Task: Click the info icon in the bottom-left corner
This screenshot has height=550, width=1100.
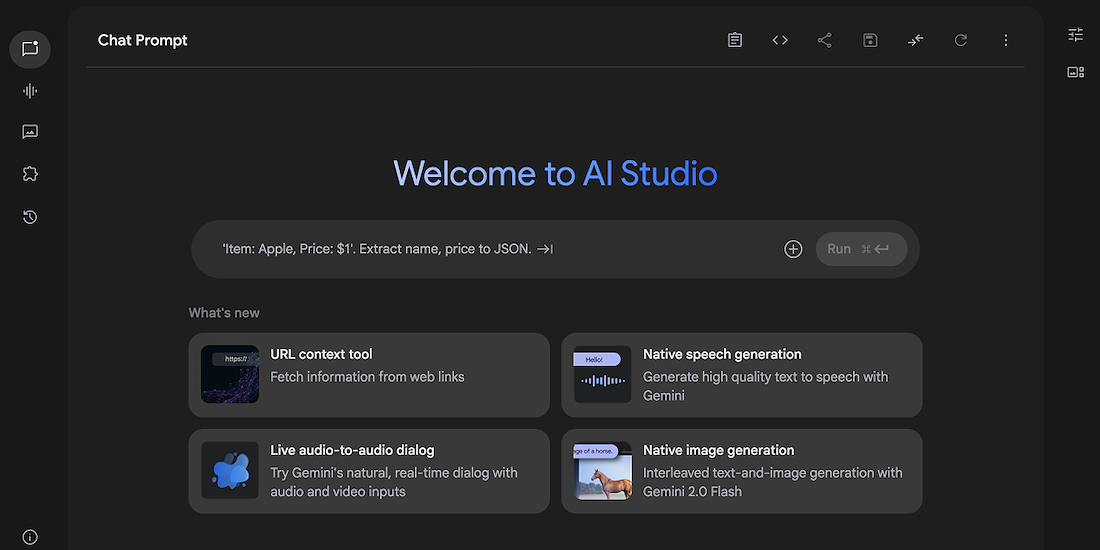Action: (x=30, y=537)
